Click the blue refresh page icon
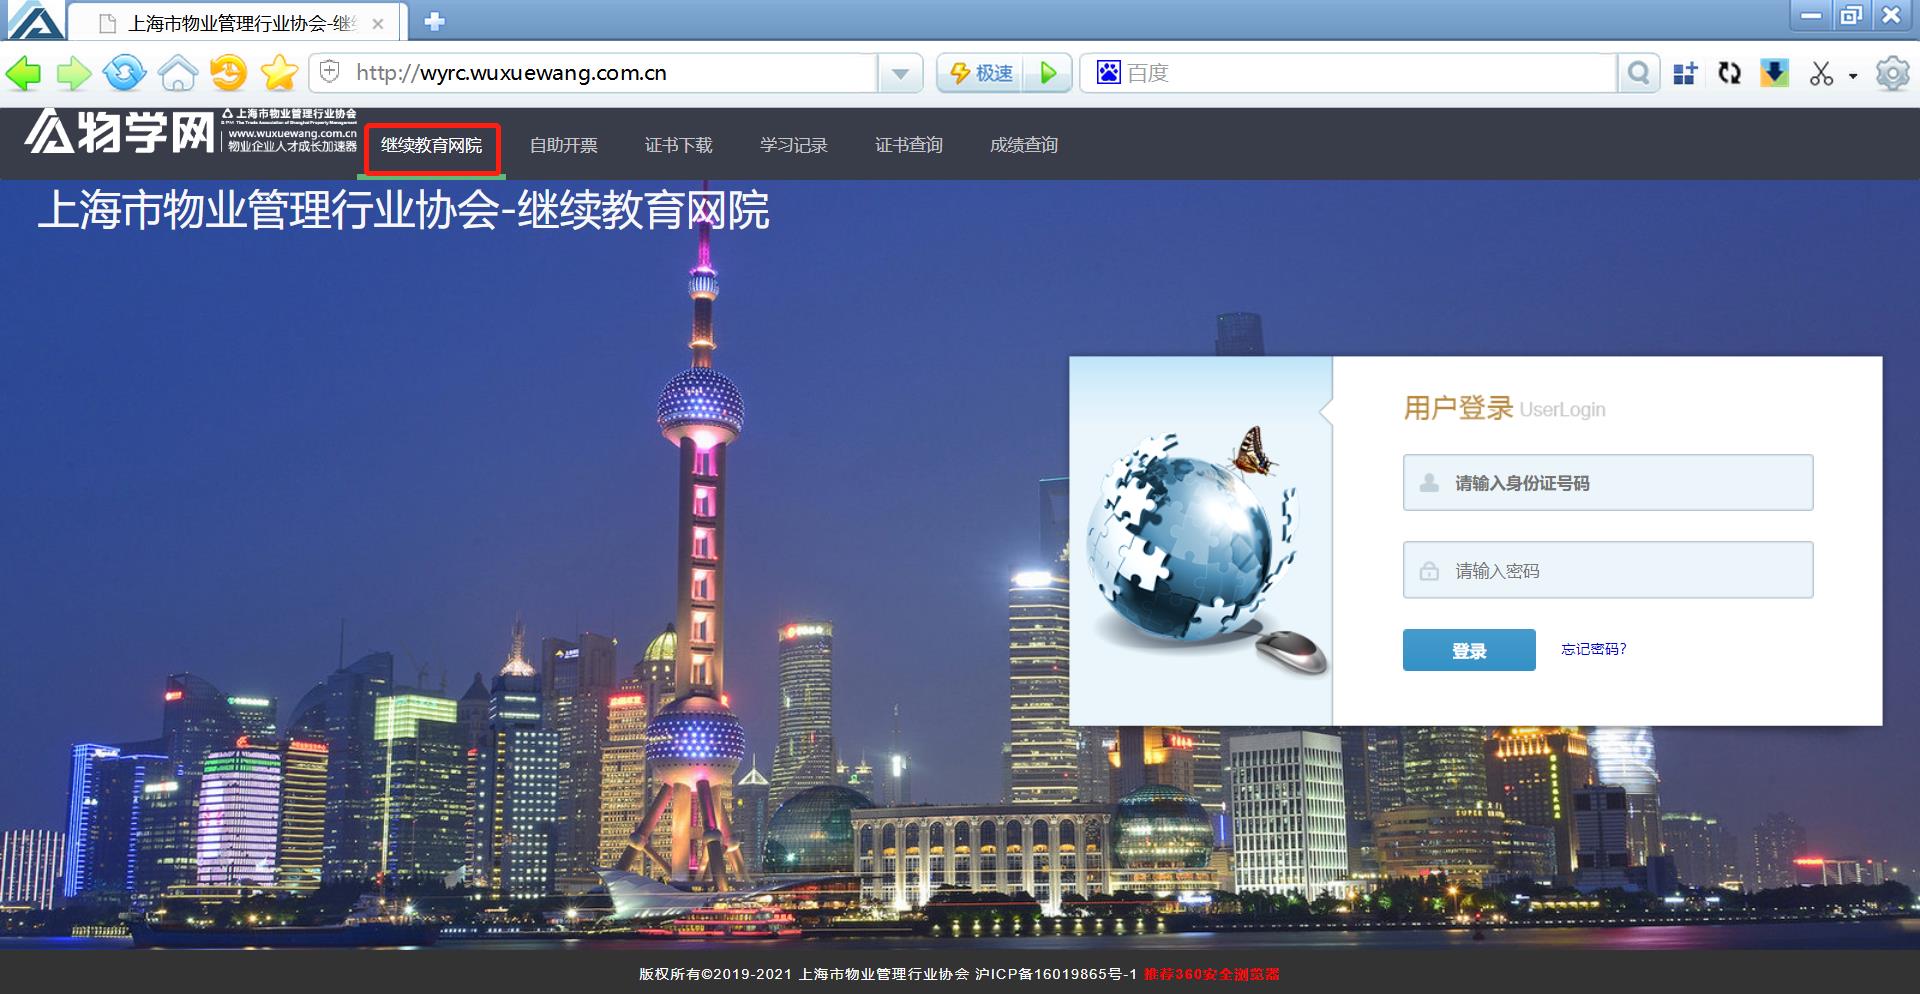Image resolution: width=1920 pixels, height=994 pixels. [x=125, y=73]
